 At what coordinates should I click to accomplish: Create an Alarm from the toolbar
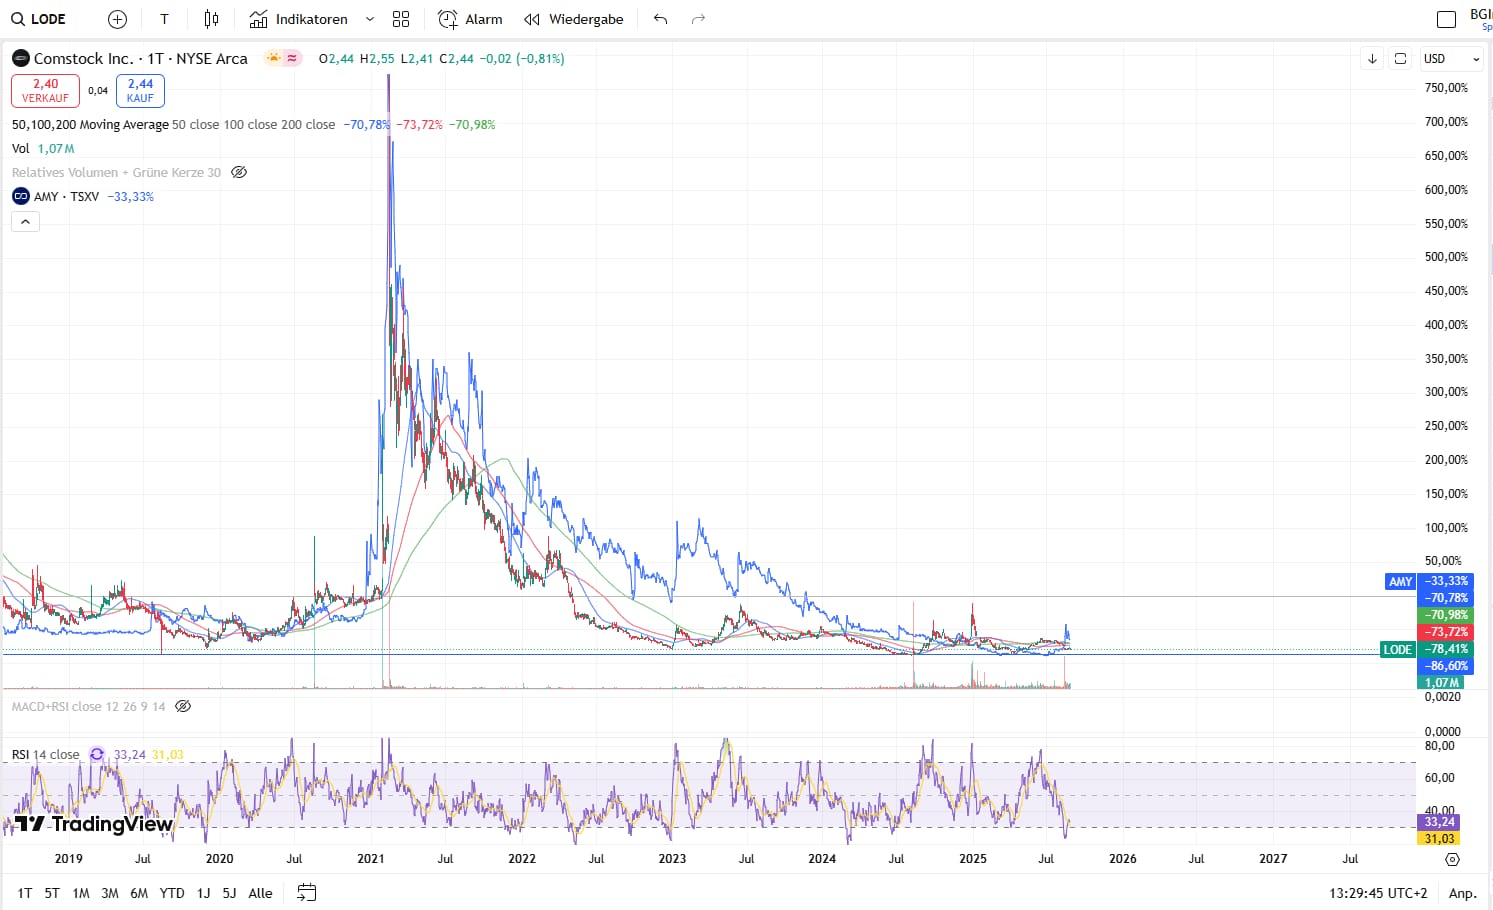click(x=470, y=19)
